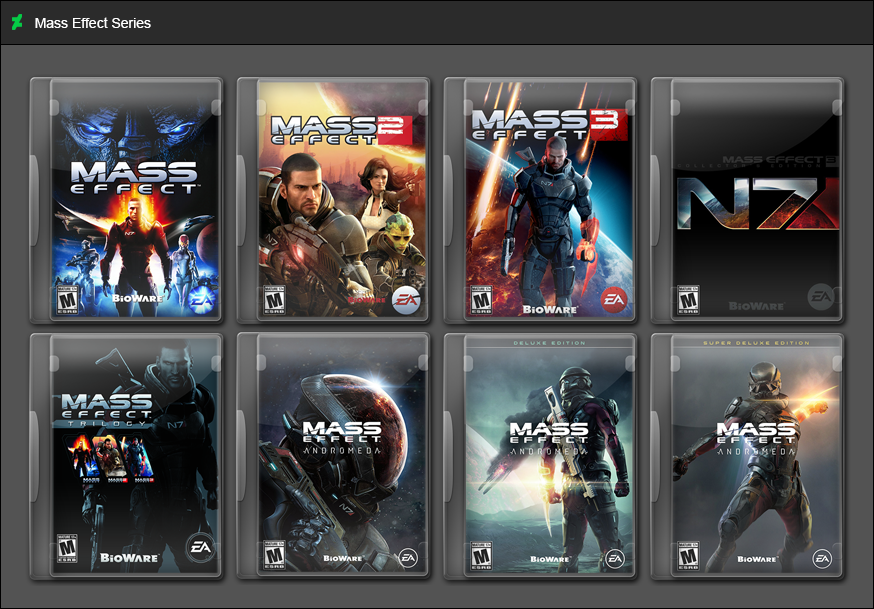Viewport: 874px width, 609px height.
Task: Select the N7 Collector's Edition case icon
Action: click(757, 198)
